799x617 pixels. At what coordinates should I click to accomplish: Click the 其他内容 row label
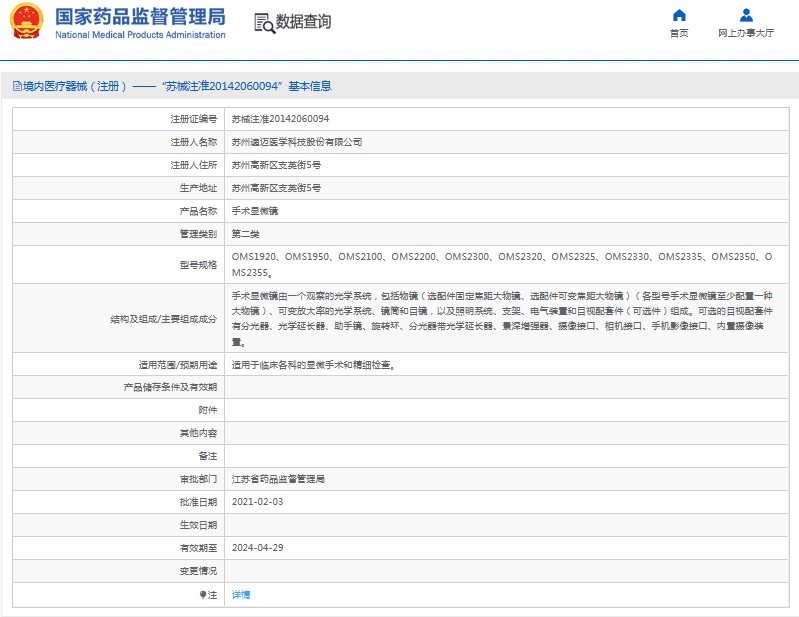198,433
